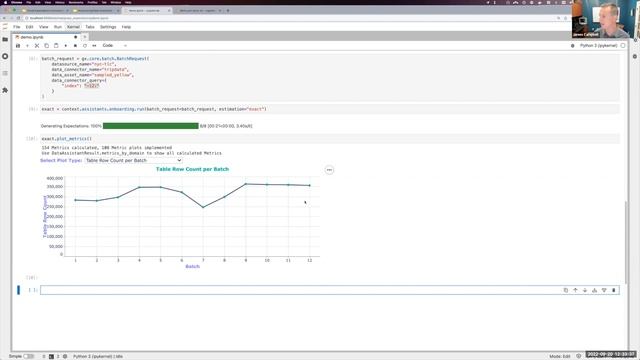640x360 pixels.
Task: Restart the kernel (circular arrow icon)
Action: (85, 46)
